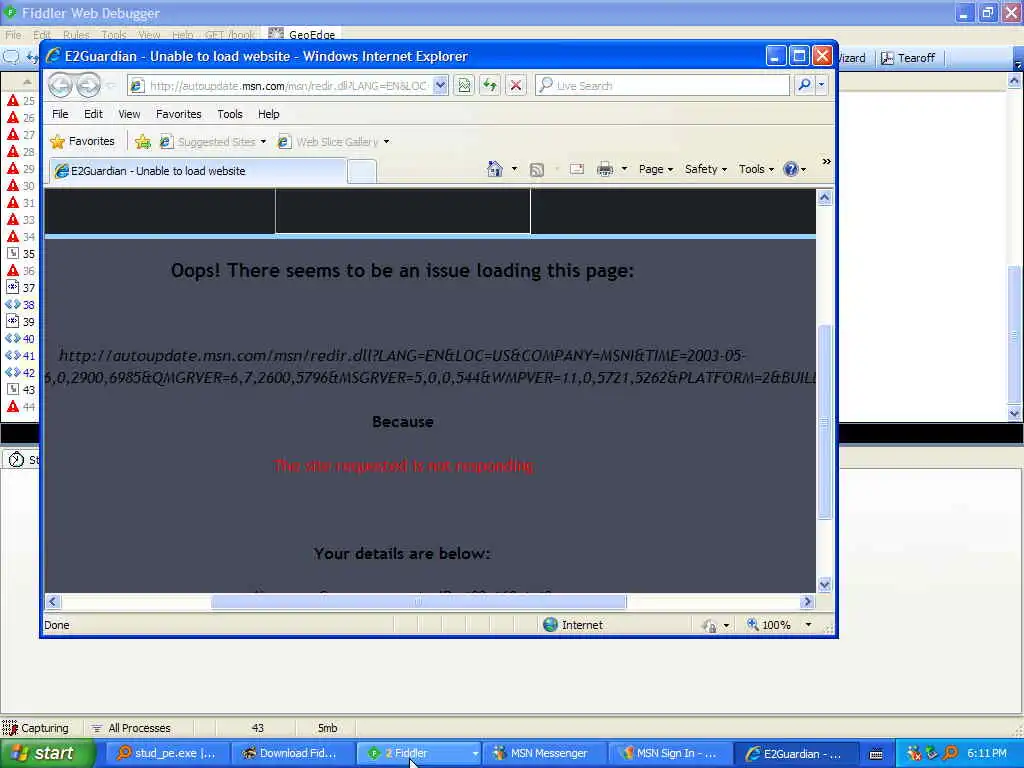The width and height of the screenshot is (1024, 768).
Task: Click the Add to Favorites Bar icon
Action: [143, 141]
